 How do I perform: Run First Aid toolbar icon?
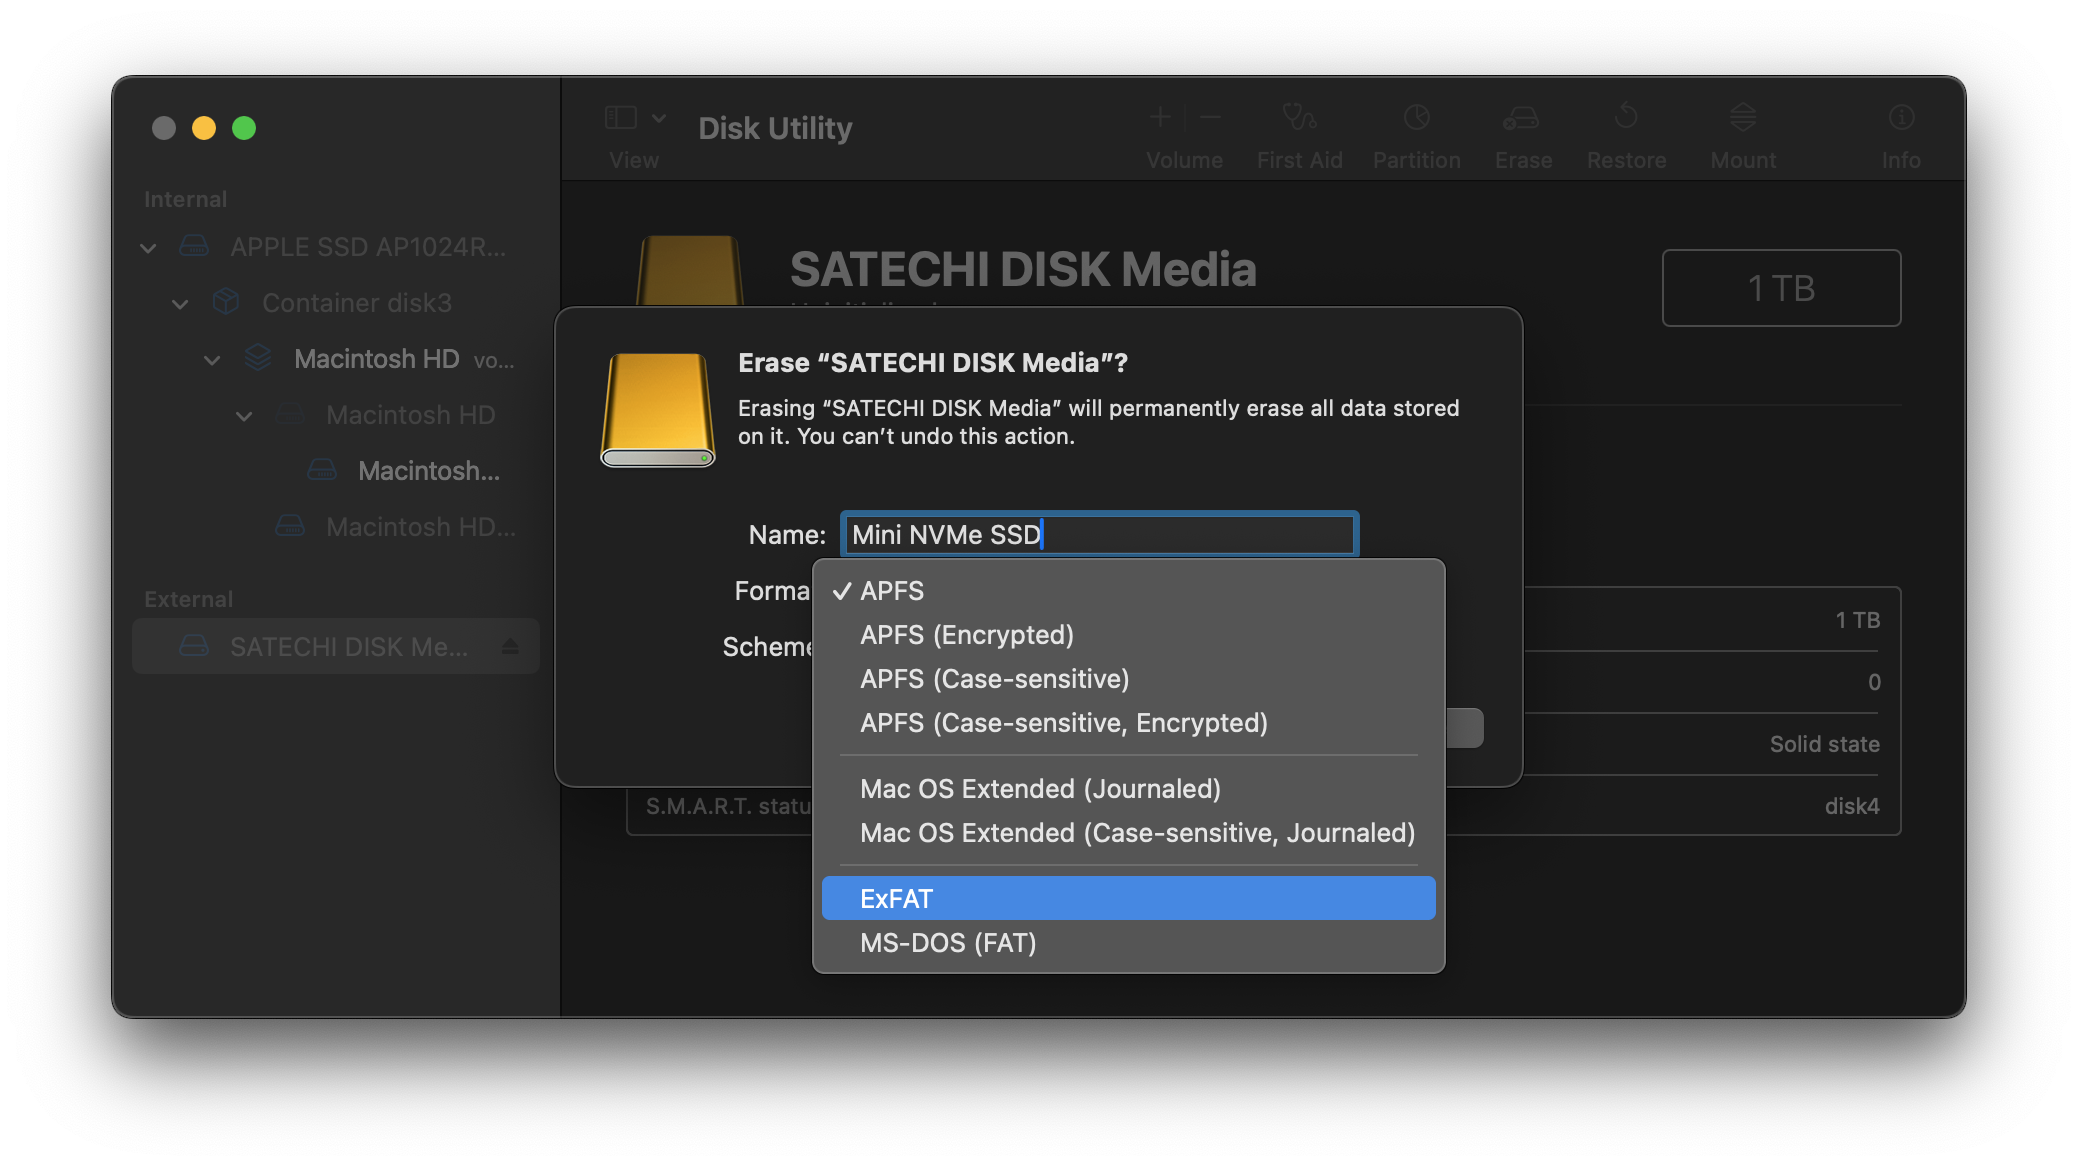1299,118
